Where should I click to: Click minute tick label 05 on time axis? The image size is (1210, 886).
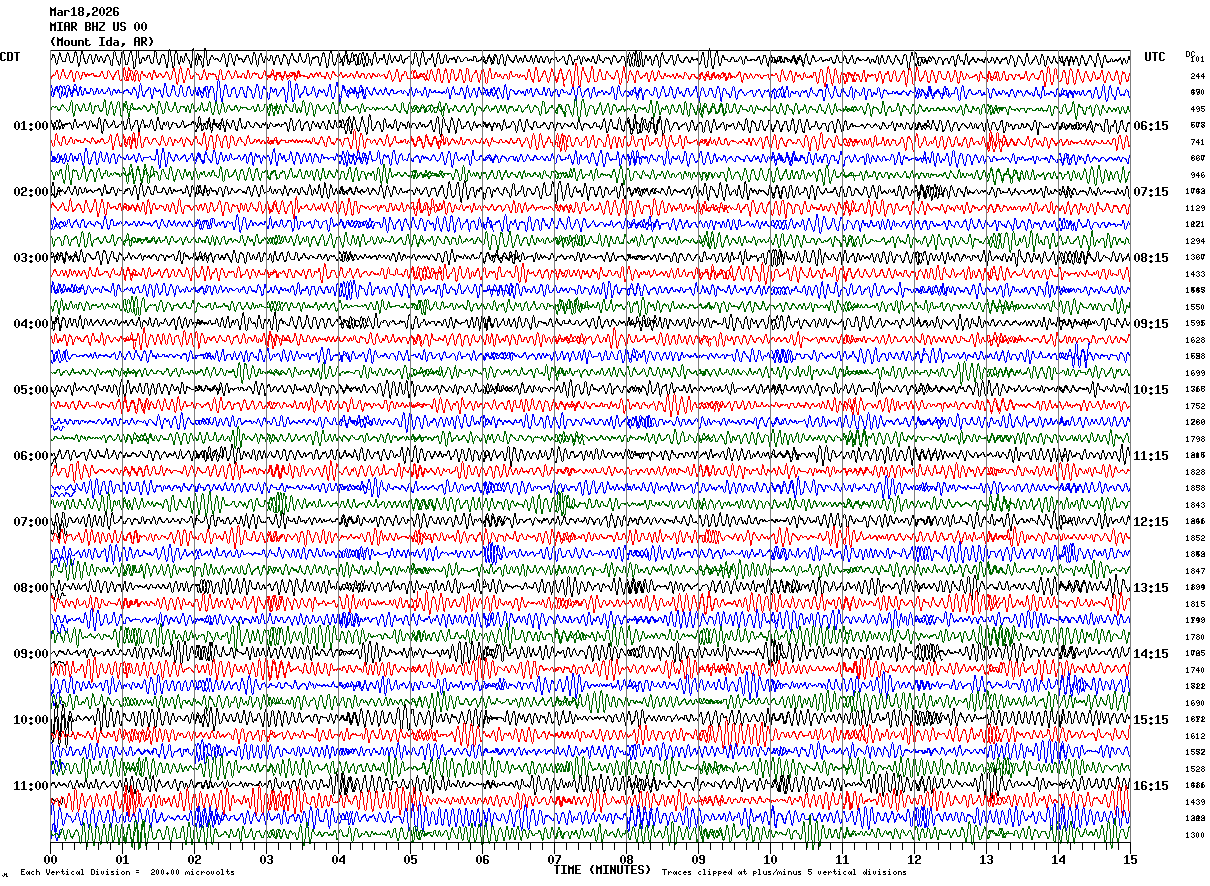coord(410,860)
